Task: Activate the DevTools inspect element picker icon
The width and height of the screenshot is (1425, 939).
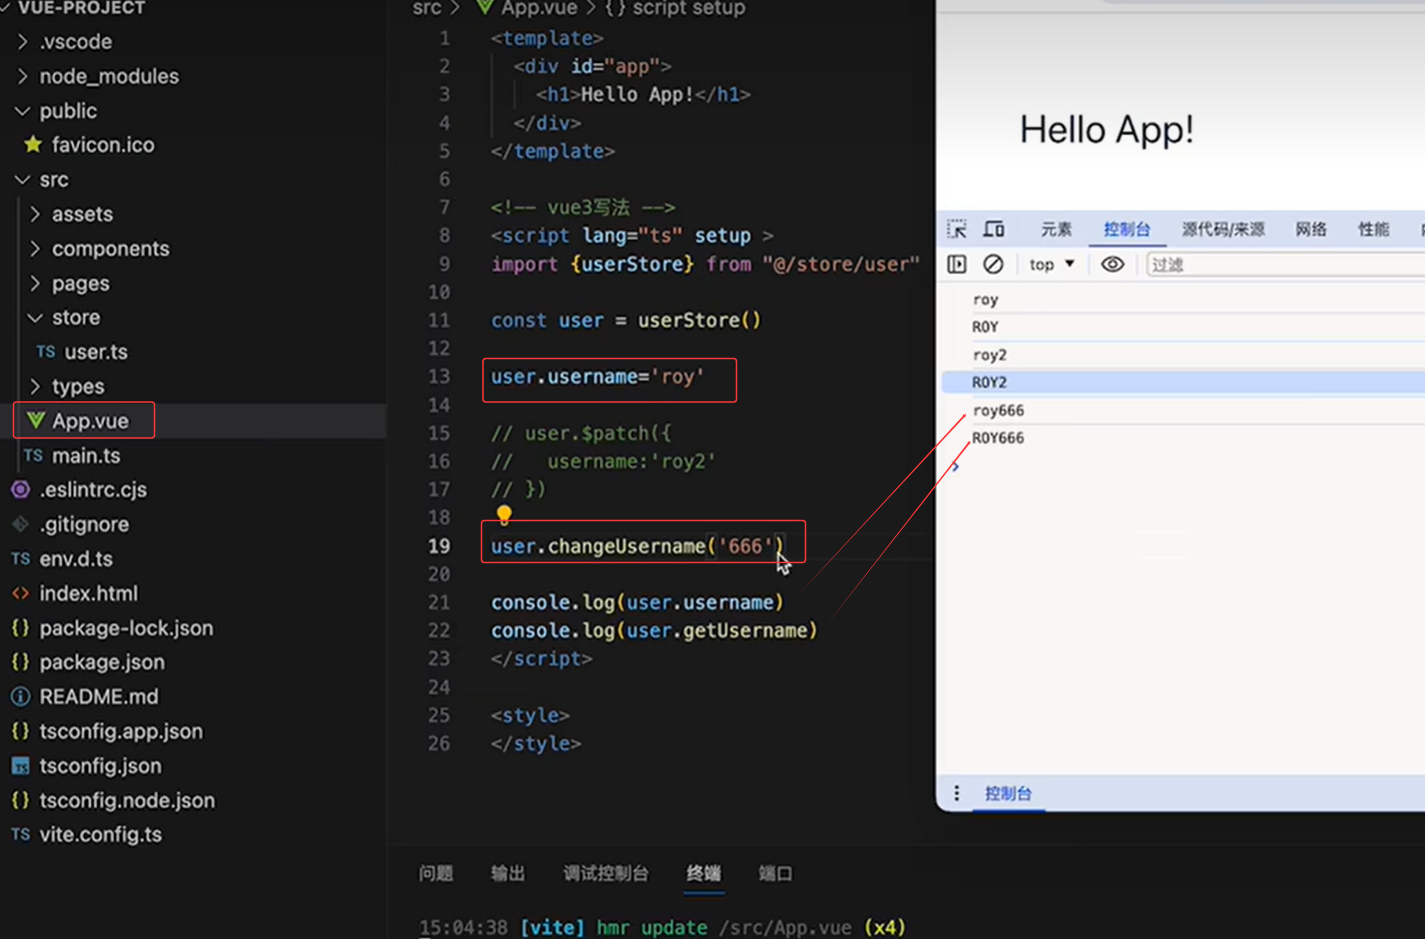Action: point(957,229)
